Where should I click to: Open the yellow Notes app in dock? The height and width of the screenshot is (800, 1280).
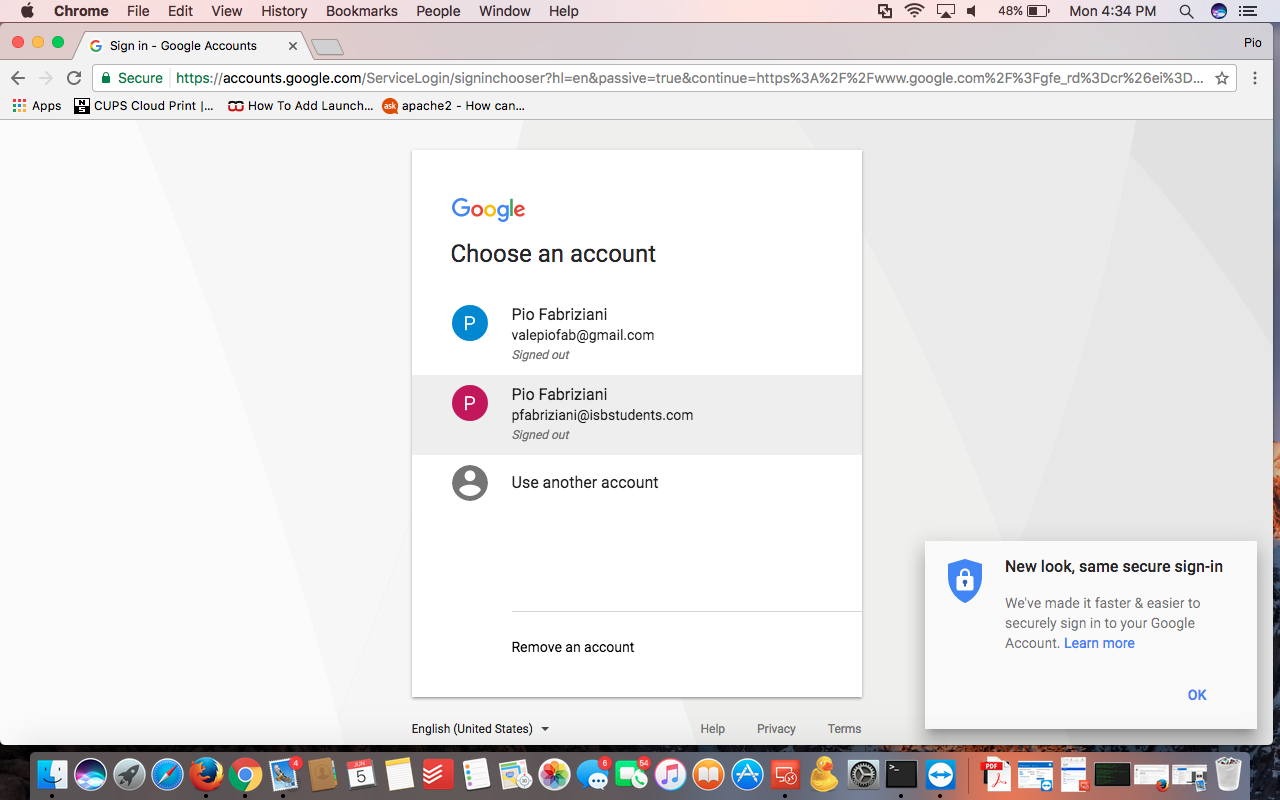(399, 775)
